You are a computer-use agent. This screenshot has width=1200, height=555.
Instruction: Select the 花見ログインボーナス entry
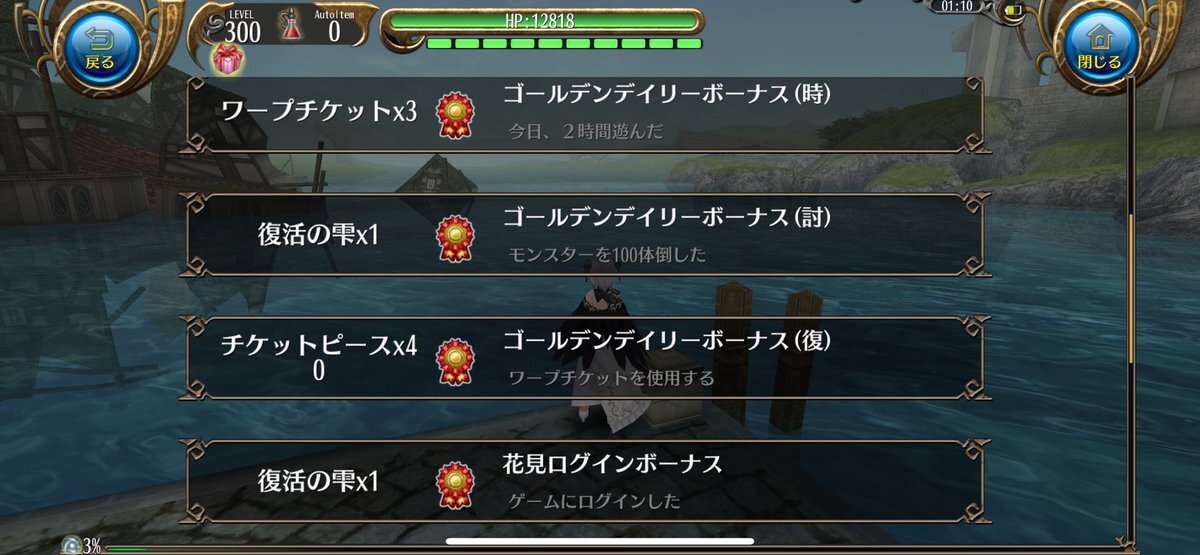(586, 482)
